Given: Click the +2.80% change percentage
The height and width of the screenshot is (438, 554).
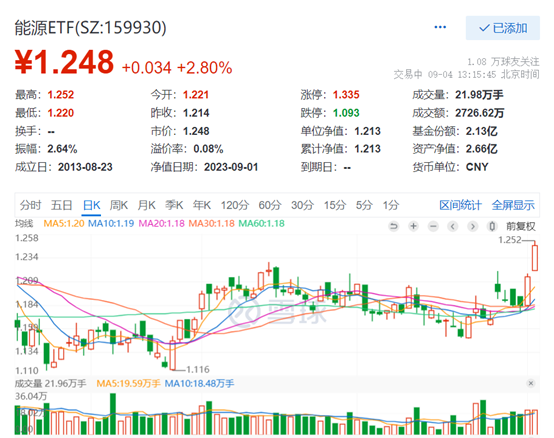Looking at the screenshot, I should click(205, 68).
